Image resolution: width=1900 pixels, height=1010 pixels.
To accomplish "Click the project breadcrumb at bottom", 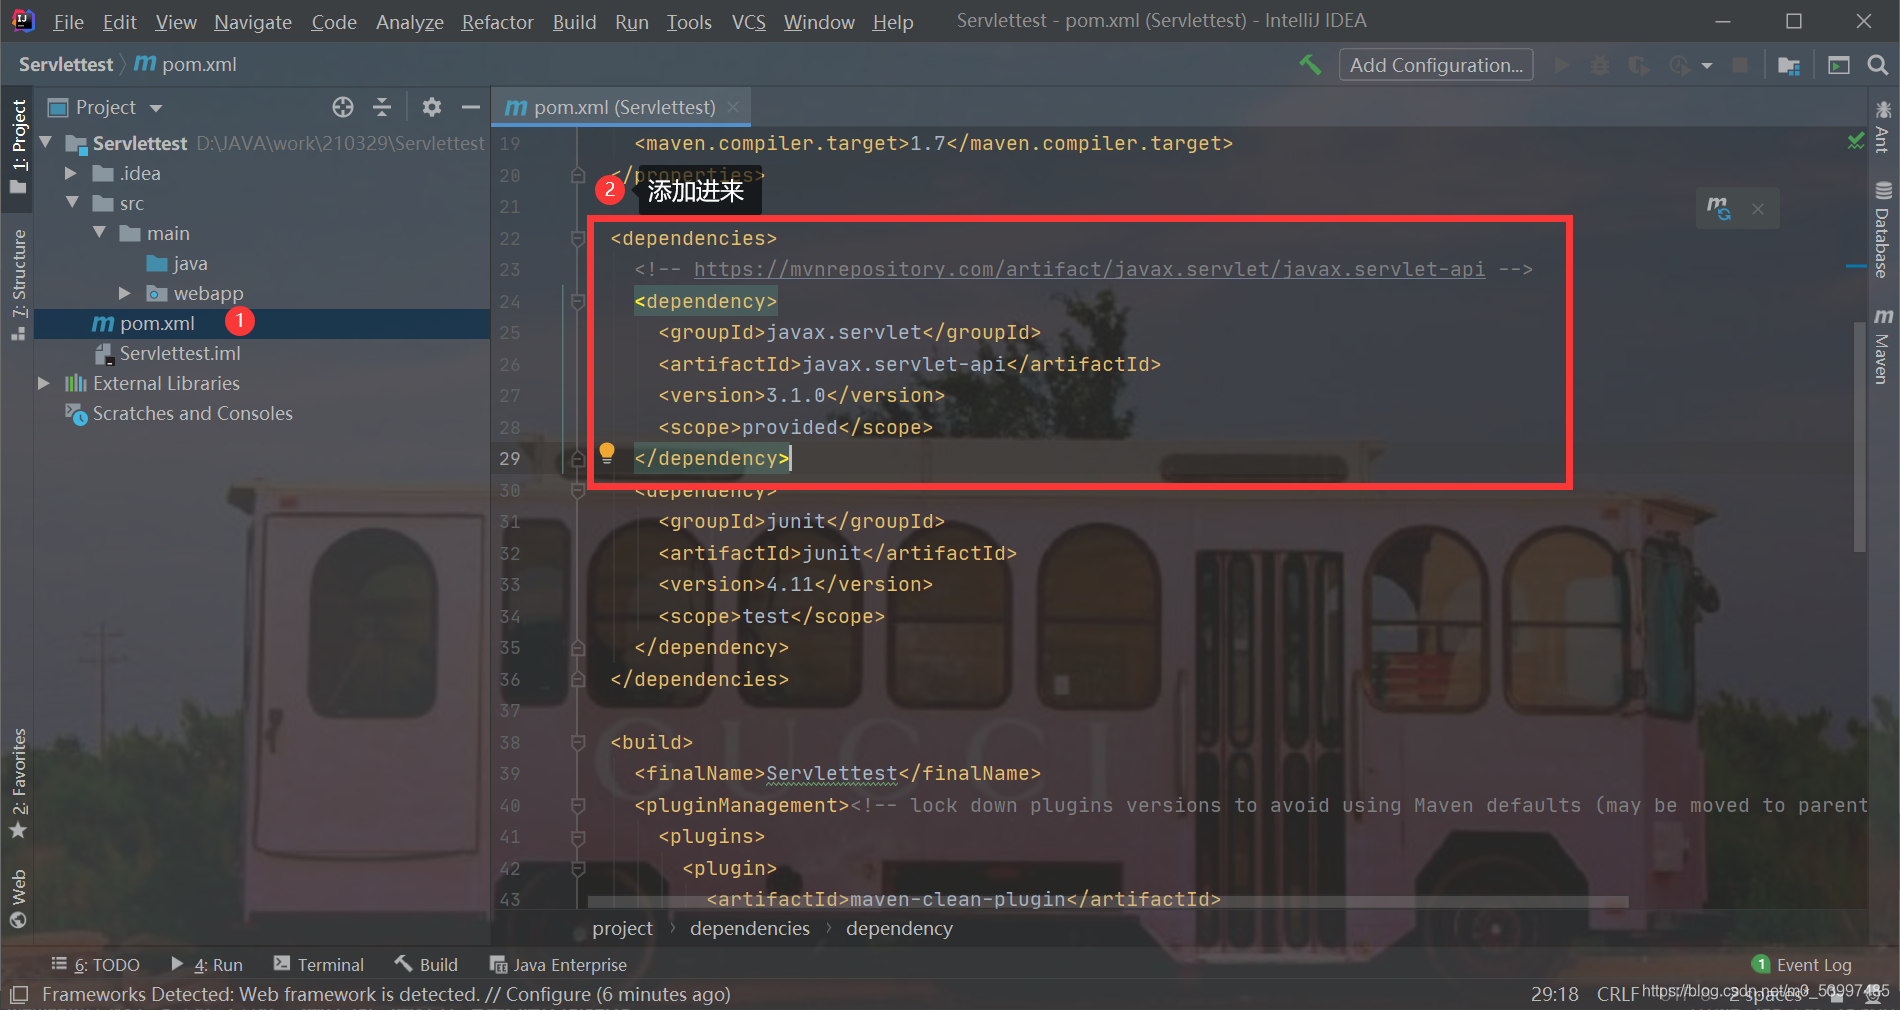I will pyautogui.click(x=622, y=928).
